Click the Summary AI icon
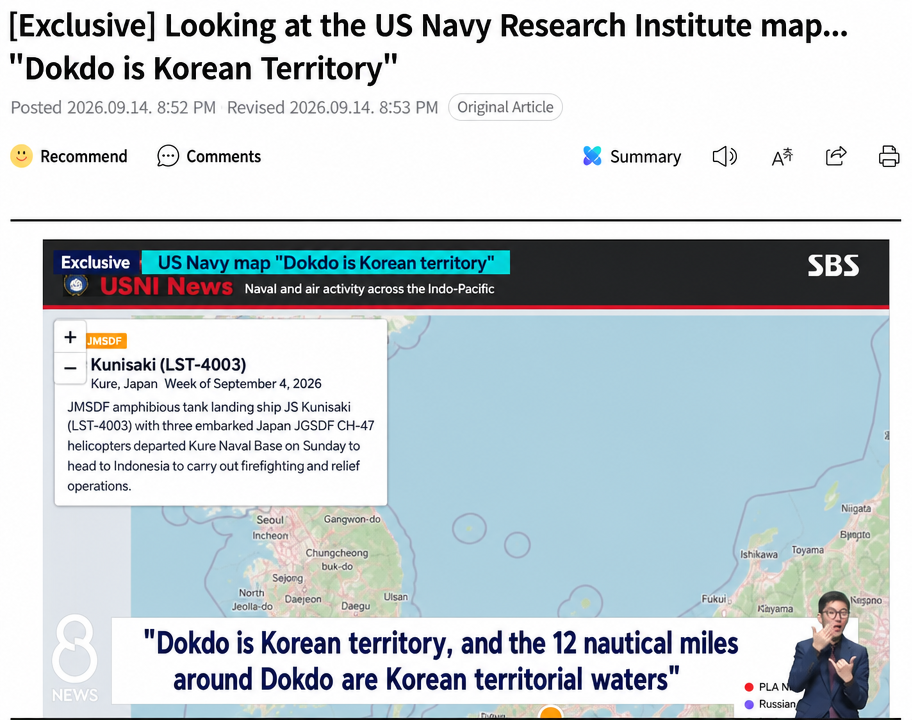The image size is (912, 720). pos(592,156)
